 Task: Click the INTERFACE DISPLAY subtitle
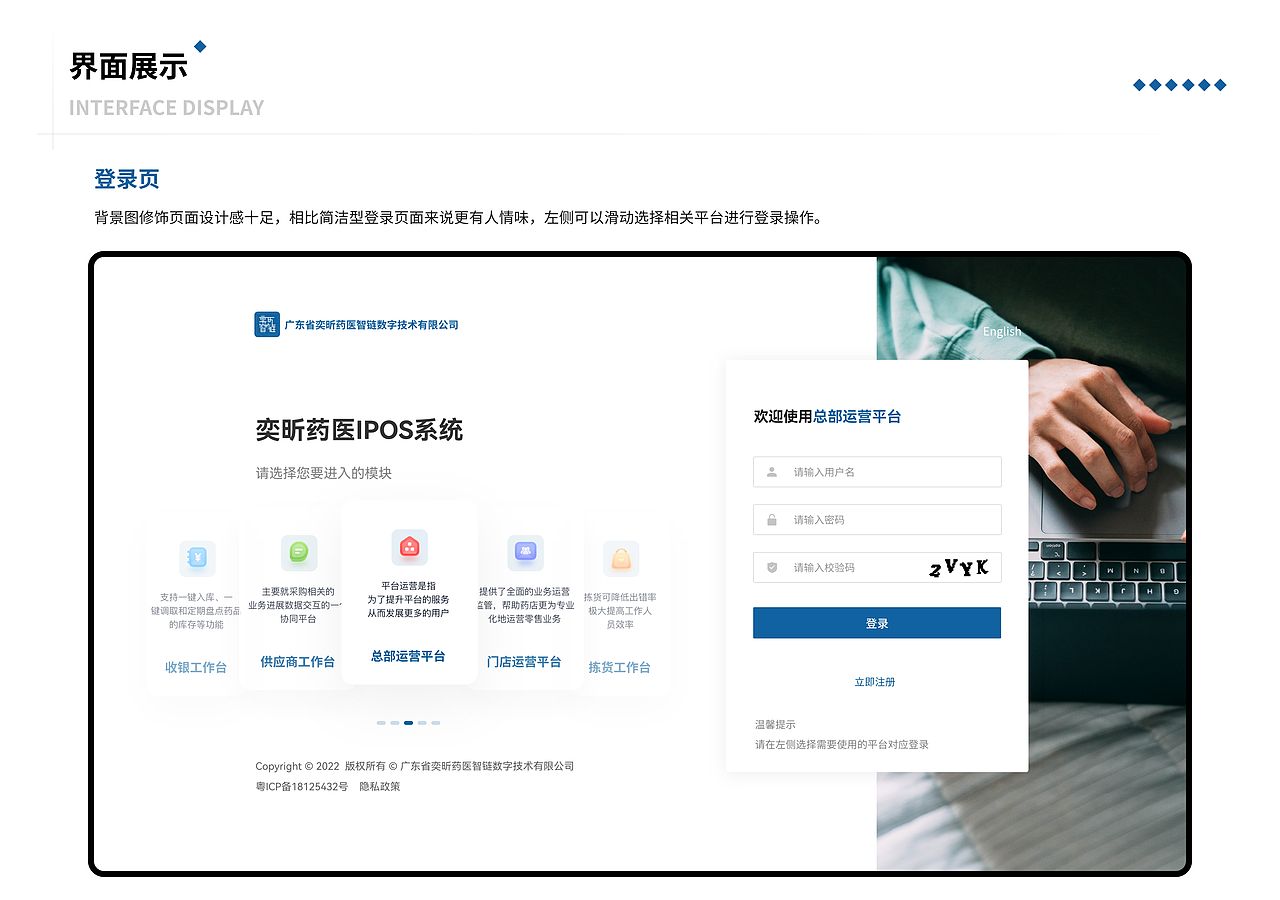[x=167, y=108]
